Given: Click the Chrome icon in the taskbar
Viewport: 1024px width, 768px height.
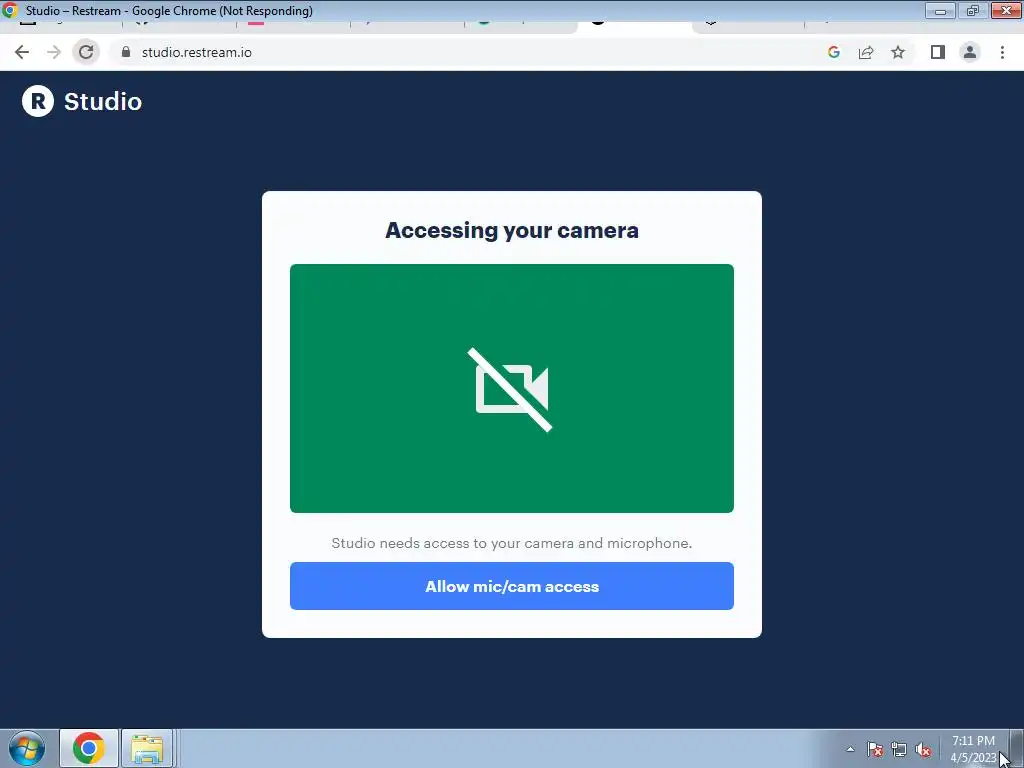Looking at the screenshot, I should pyautogui.click(x=89, y=748).
